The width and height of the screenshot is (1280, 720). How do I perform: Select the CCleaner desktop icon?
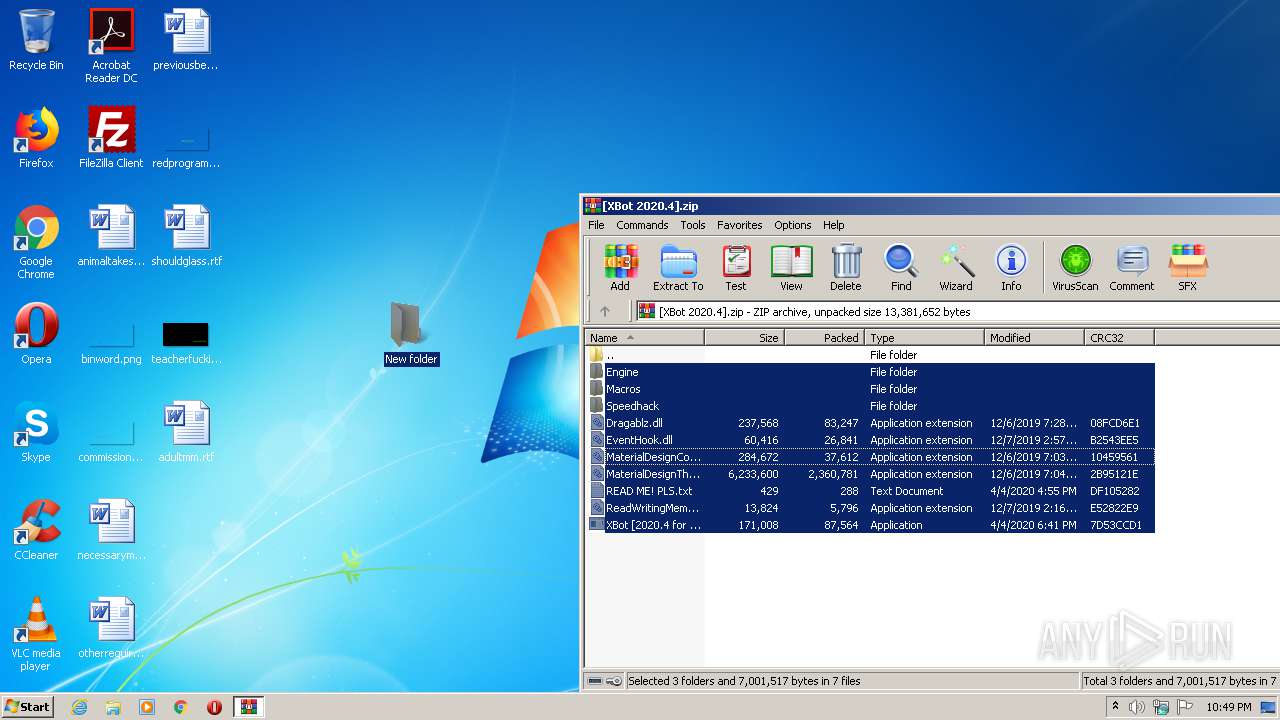[36, 530]
